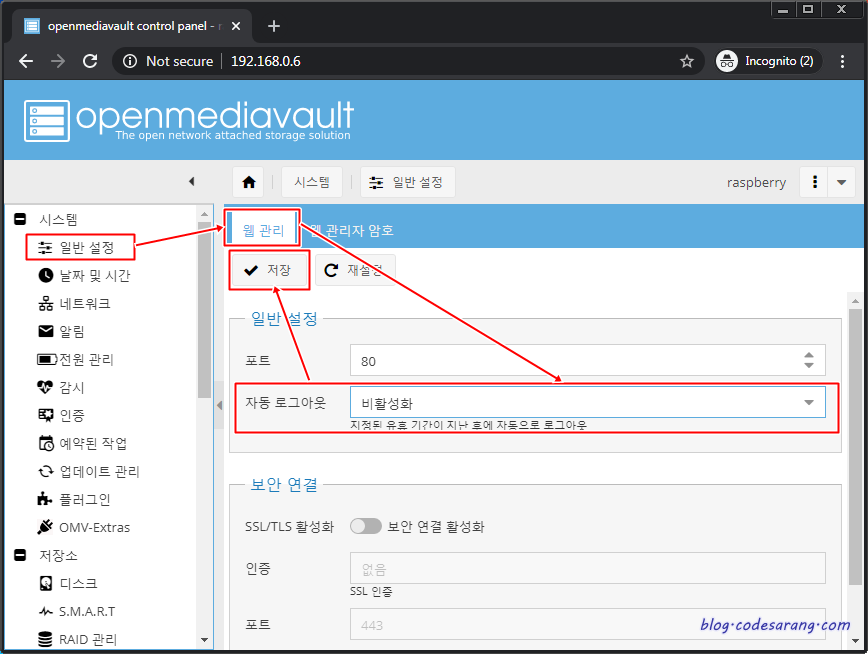Close the openmediavault browser tab
The height and width of the screenshot is (654, 868).
(236, 26)
